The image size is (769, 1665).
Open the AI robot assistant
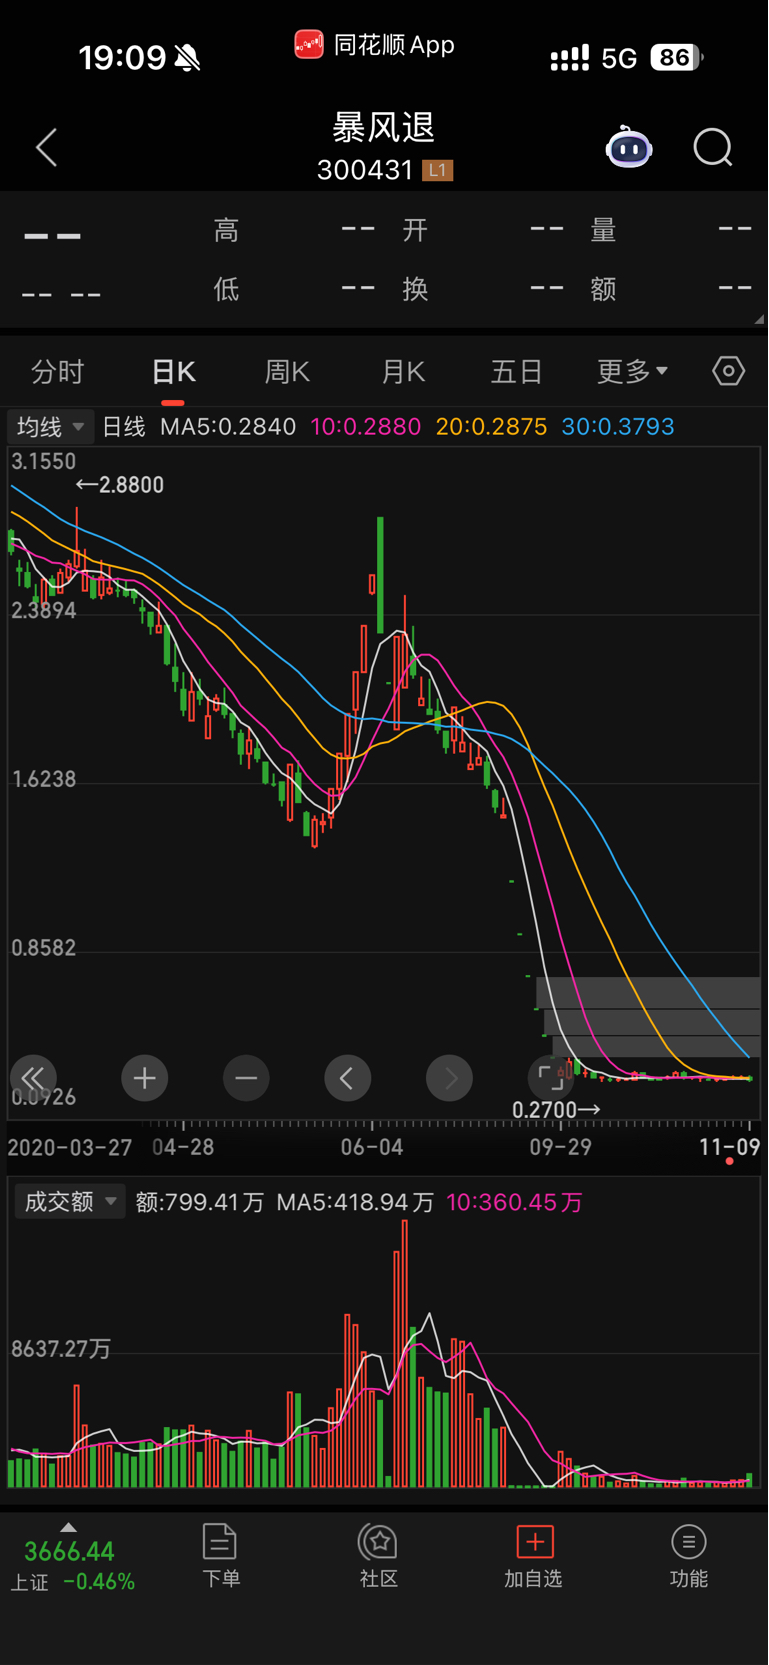coord(629,147)
